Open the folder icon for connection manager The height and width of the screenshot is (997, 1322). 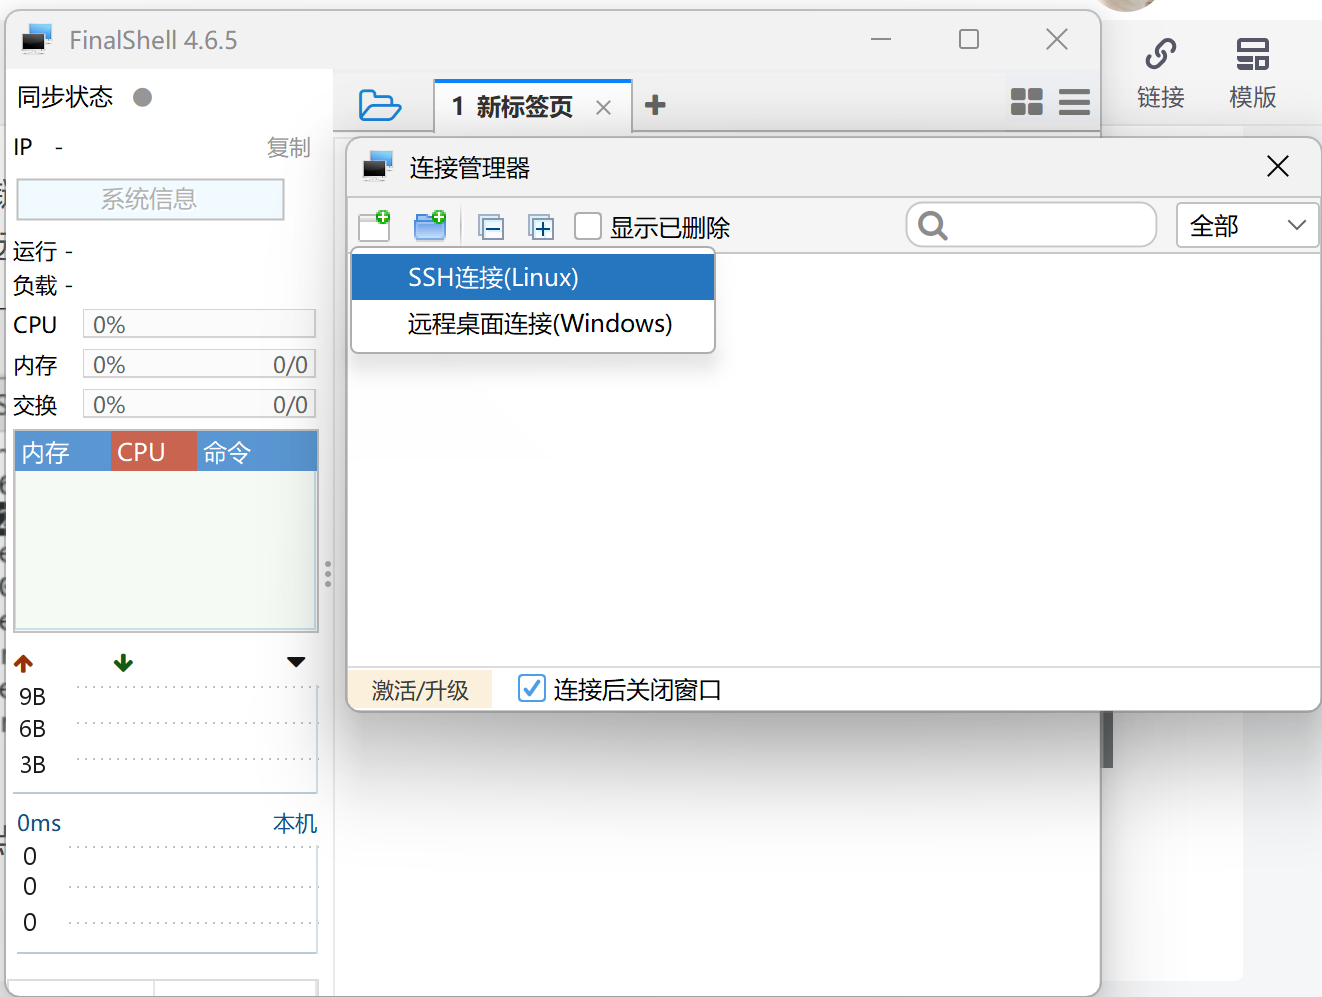pos(380,105)
